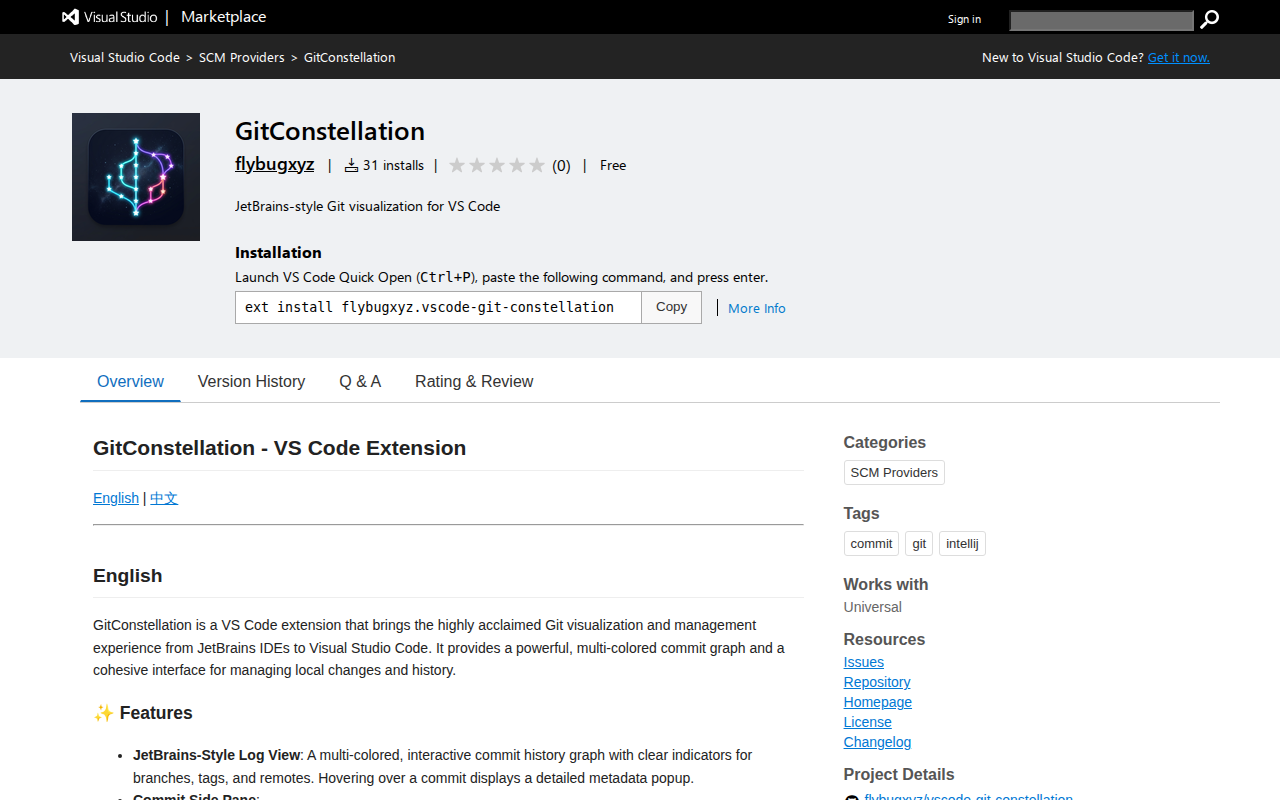Copy the ext install command

coord(671,307)
